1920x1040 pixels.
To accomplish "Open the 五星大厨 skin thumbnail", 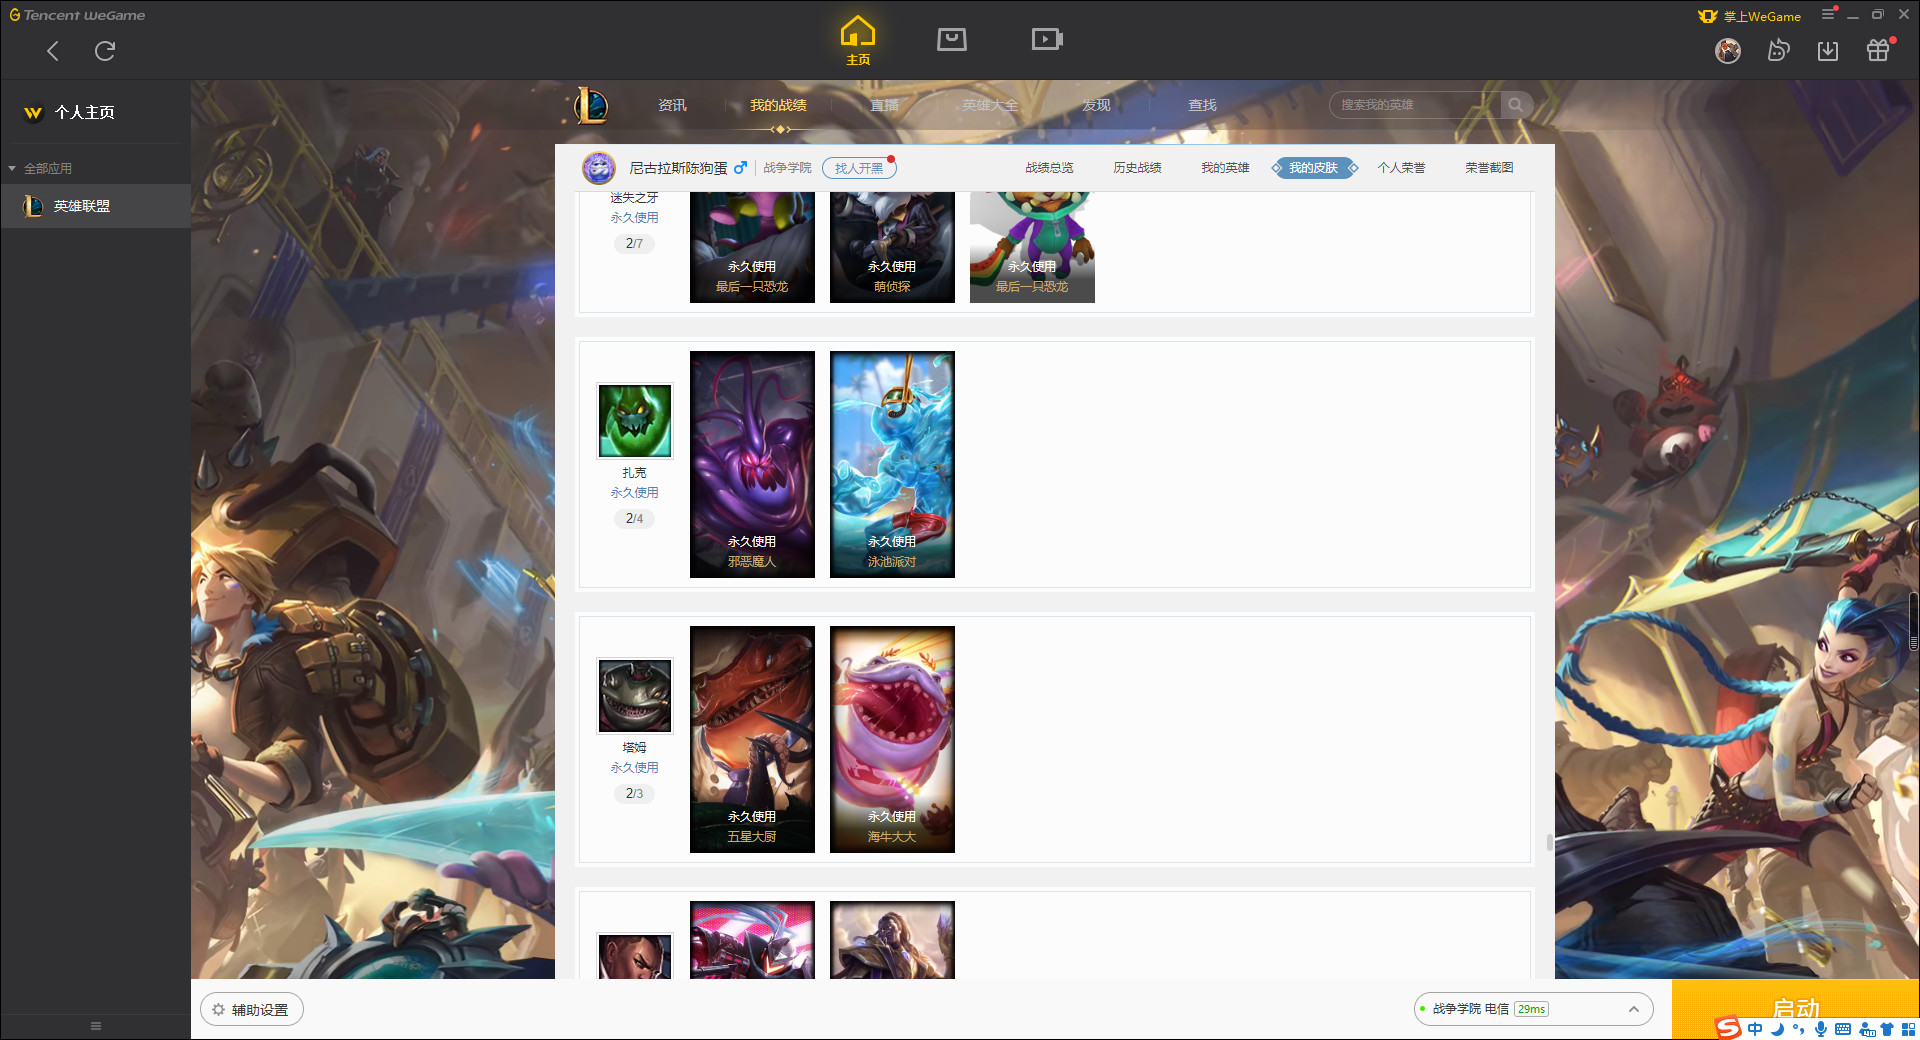I will tap(752, 739).
